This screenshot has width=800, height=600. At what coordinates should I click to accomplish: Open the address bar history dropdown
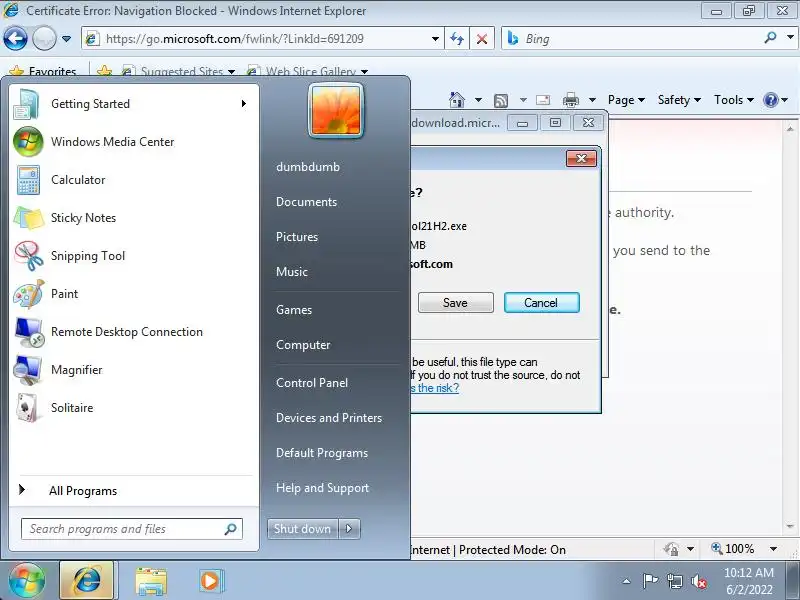(435, 39)
